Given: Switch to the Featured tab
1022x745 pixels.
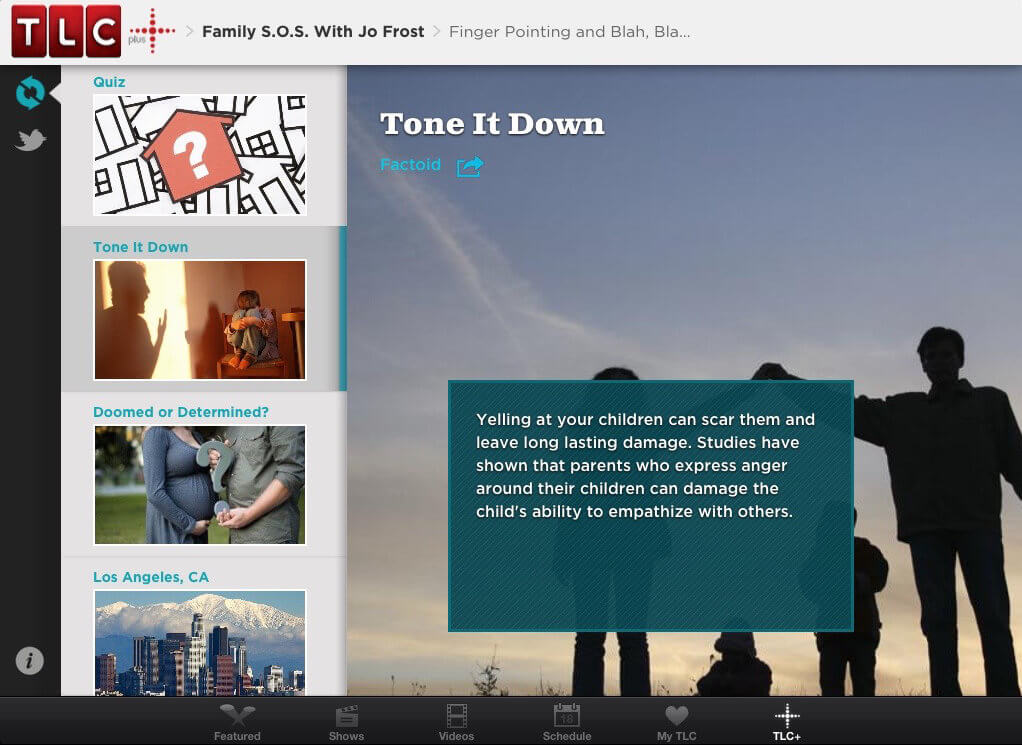Looking at the screenshot, I should (x=237, y=722).
